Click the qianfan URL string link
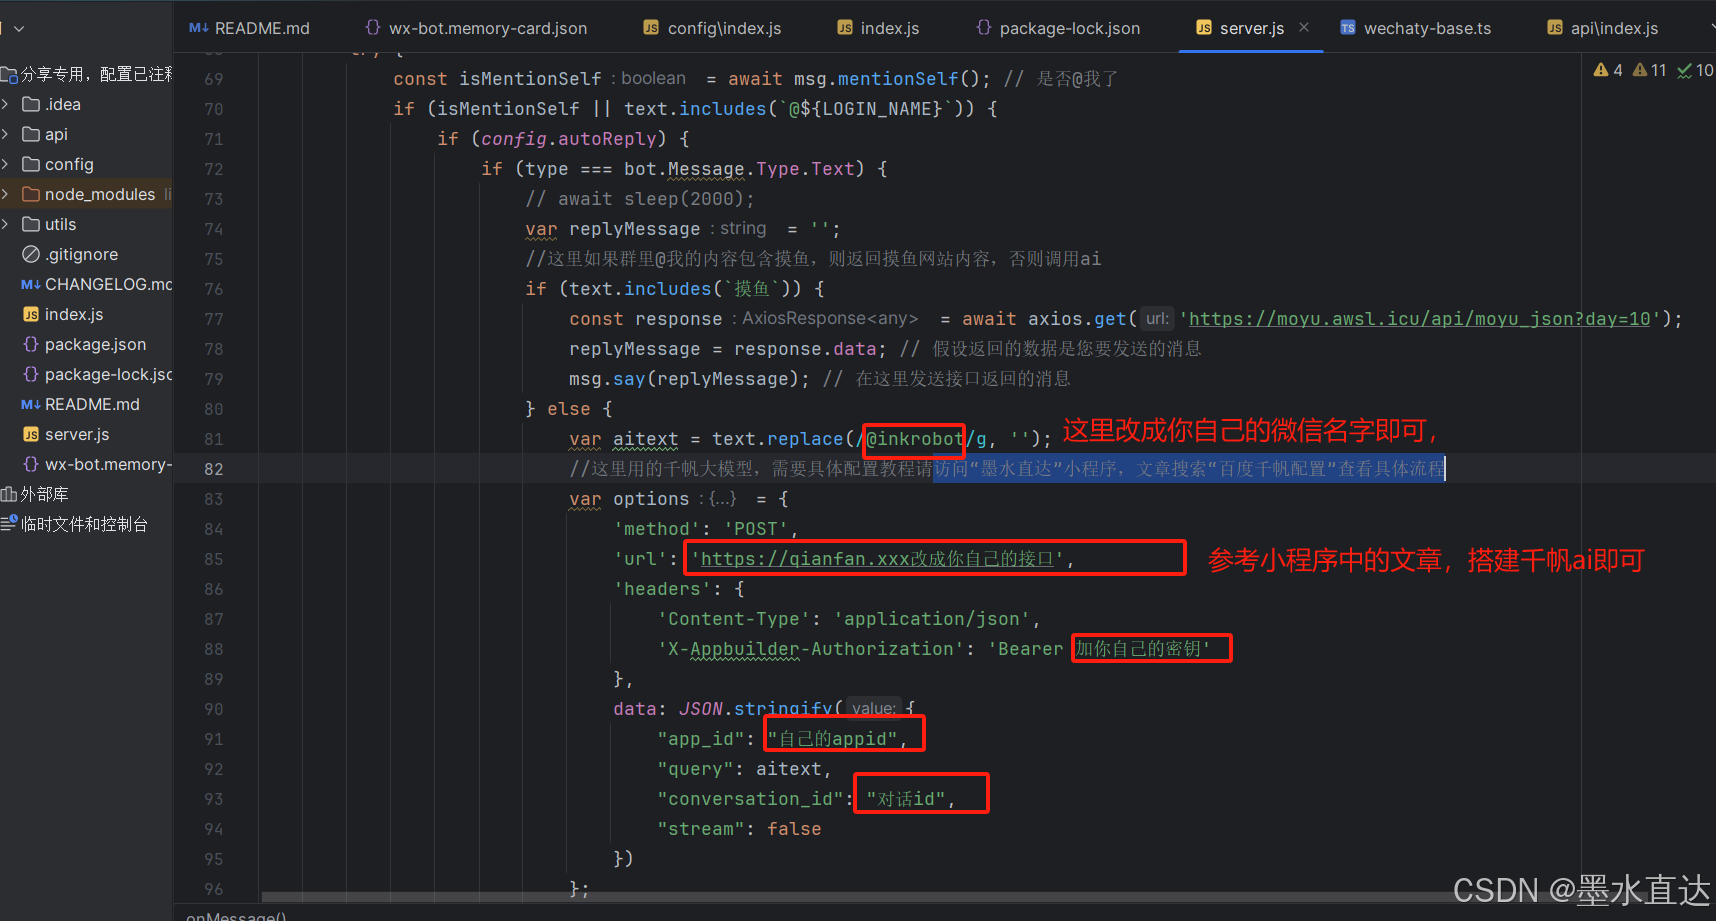The width and height of the screenshot is (1716, 921). click(x=877, y=559)
